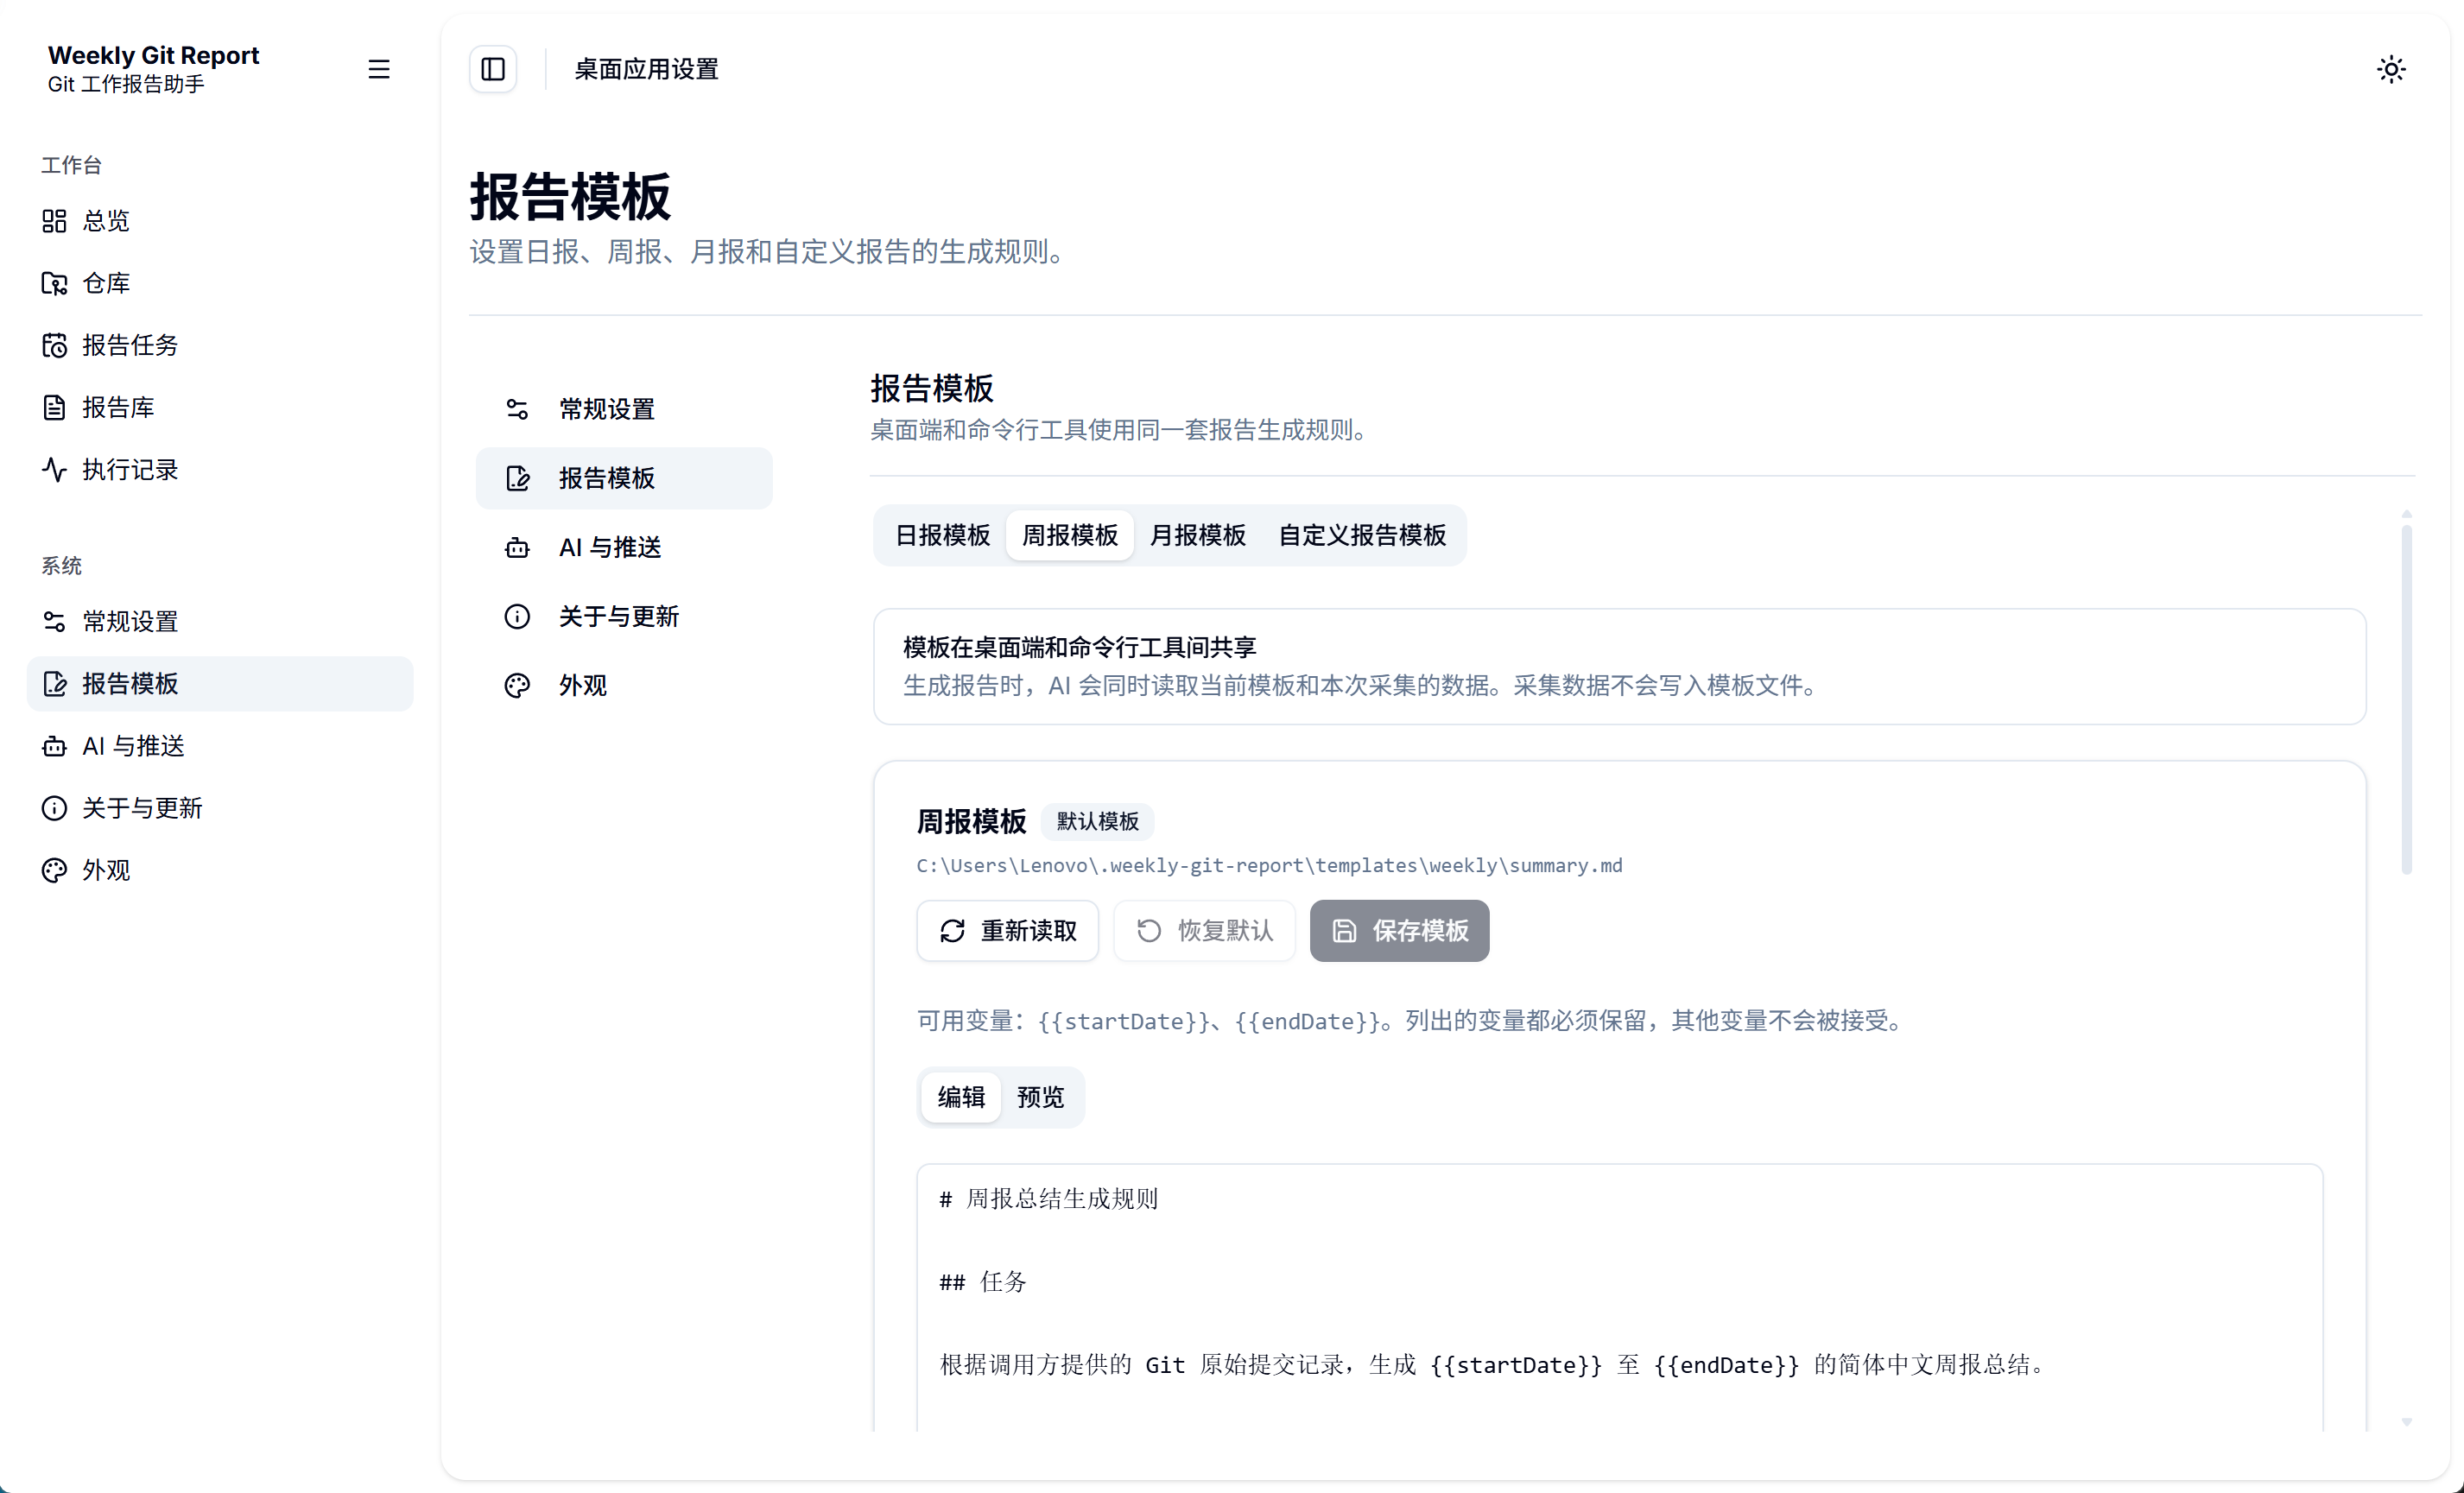Select the 编辑 editor tab
This screenshot has height=1493, width=2464.
pos(961,1097)
